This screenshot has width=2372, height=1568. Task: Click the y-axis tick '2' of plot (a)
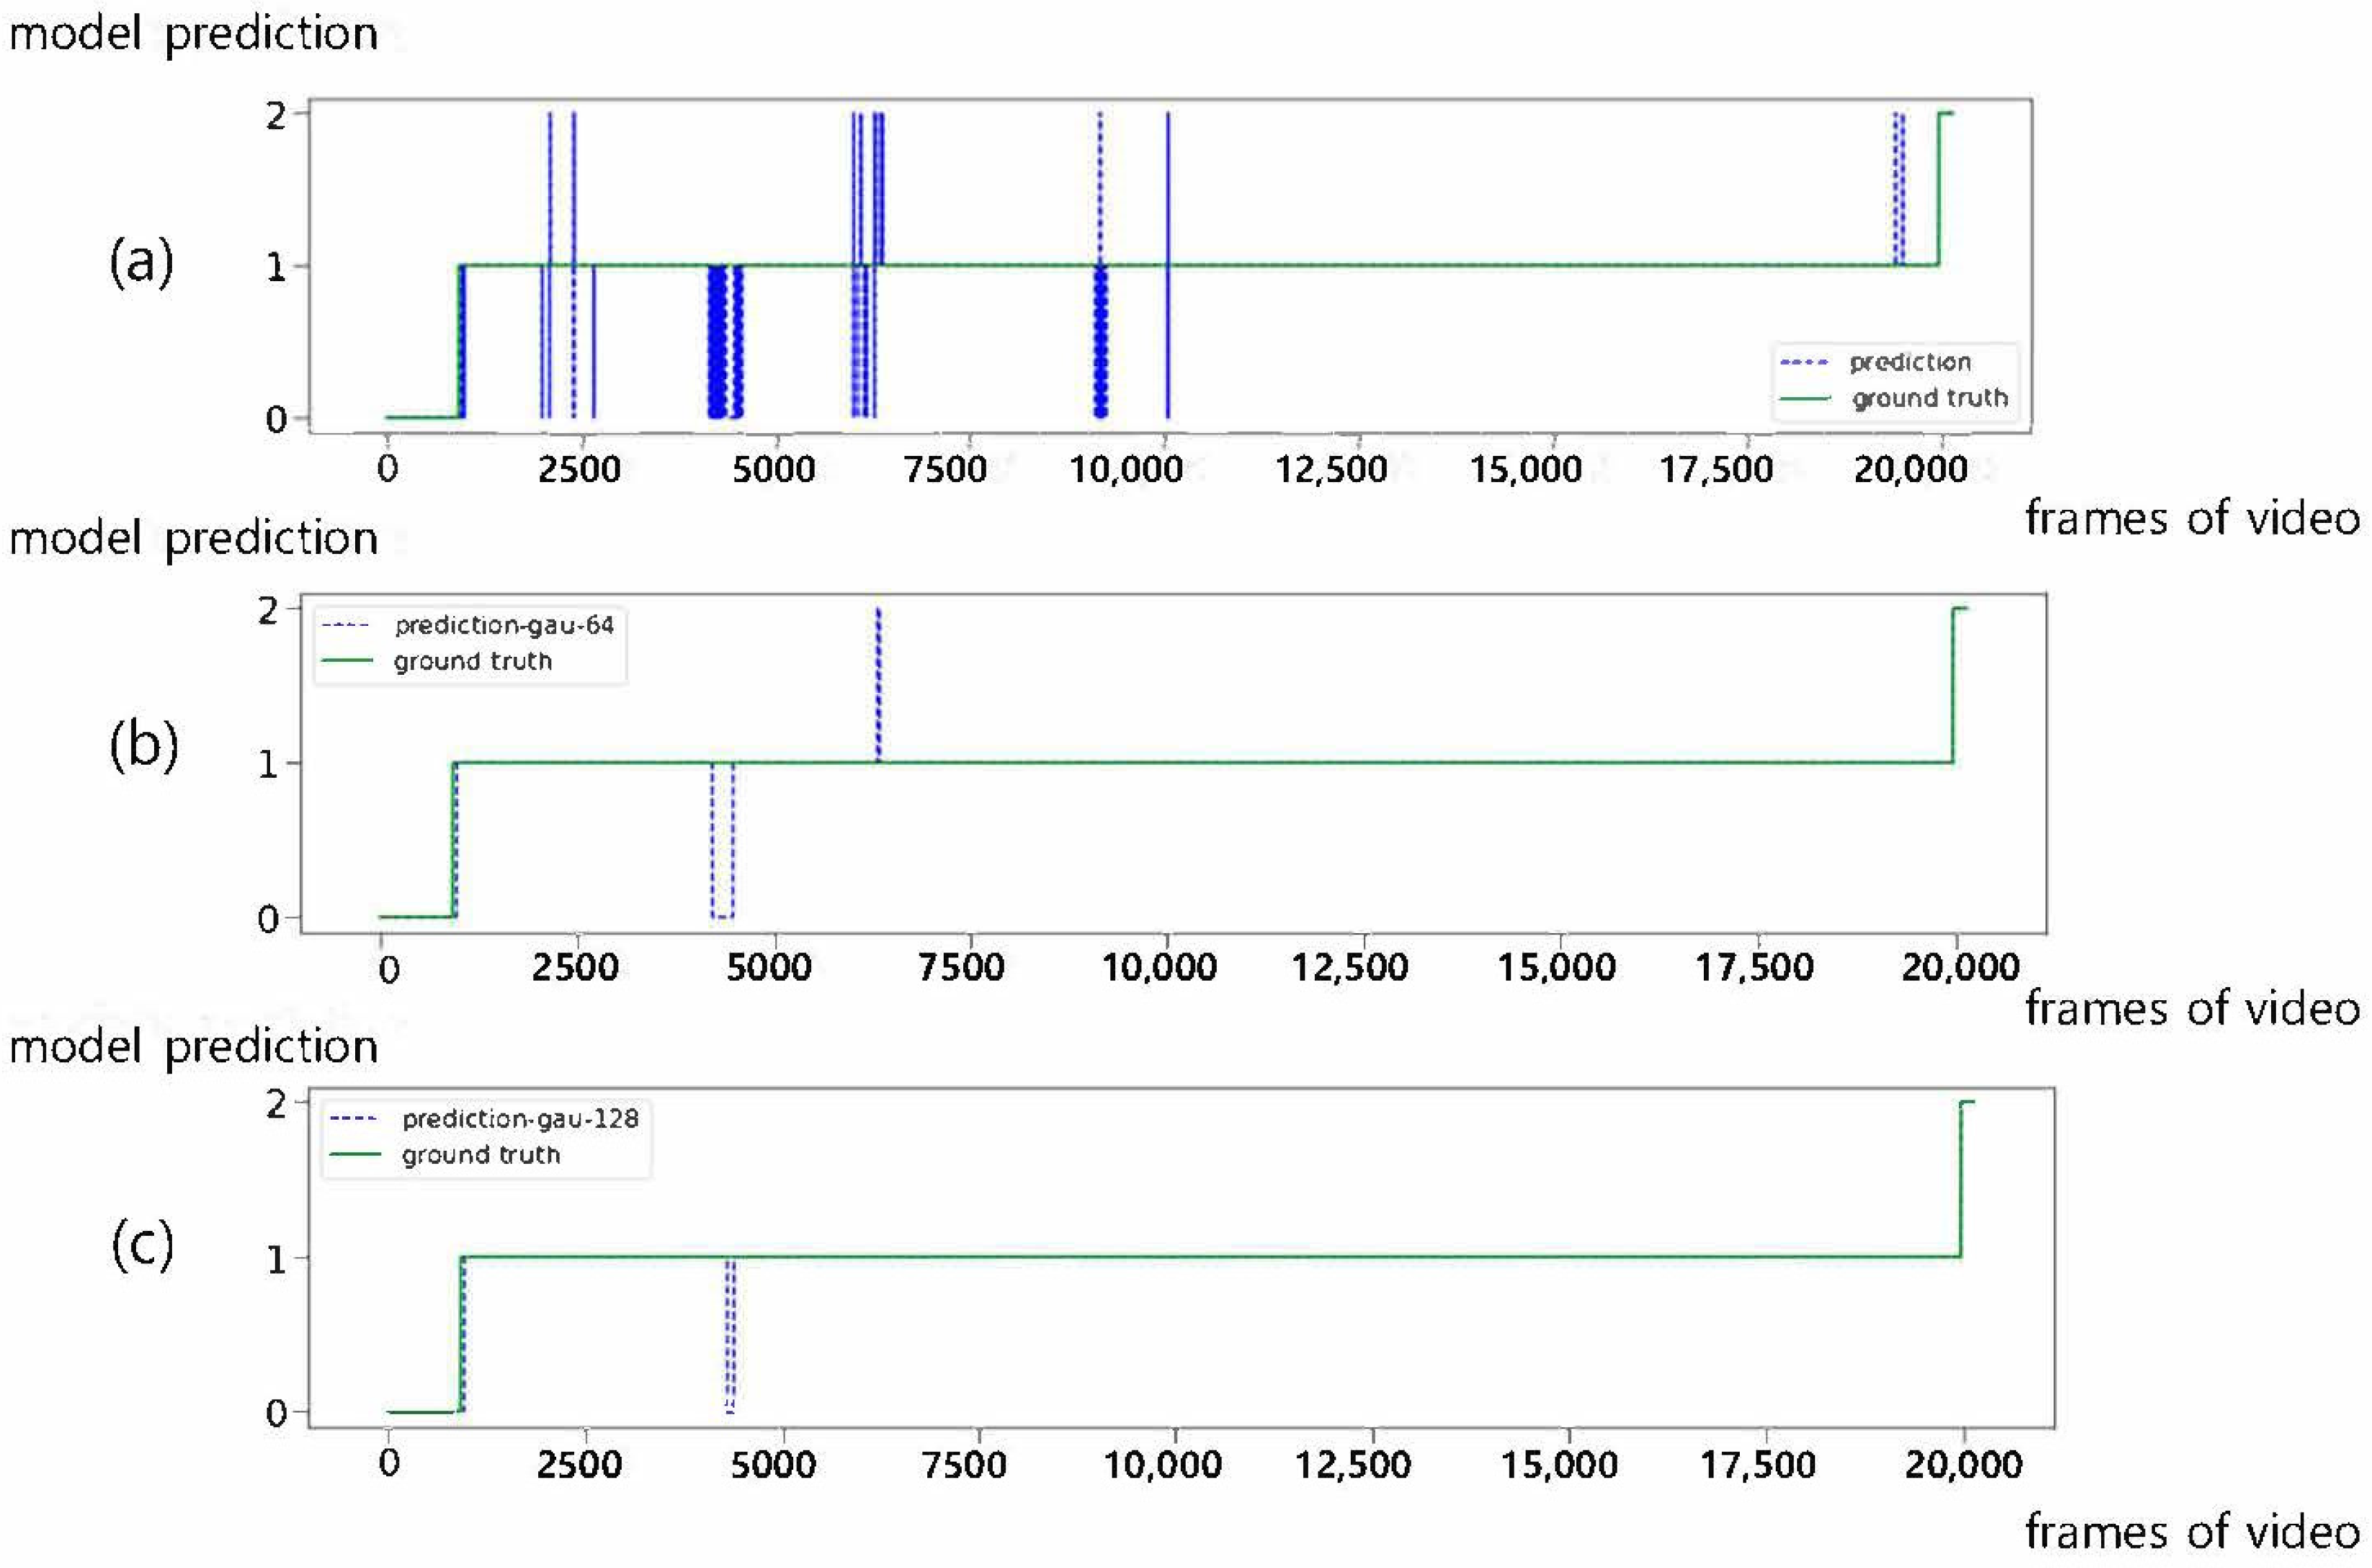pos(275,116)
